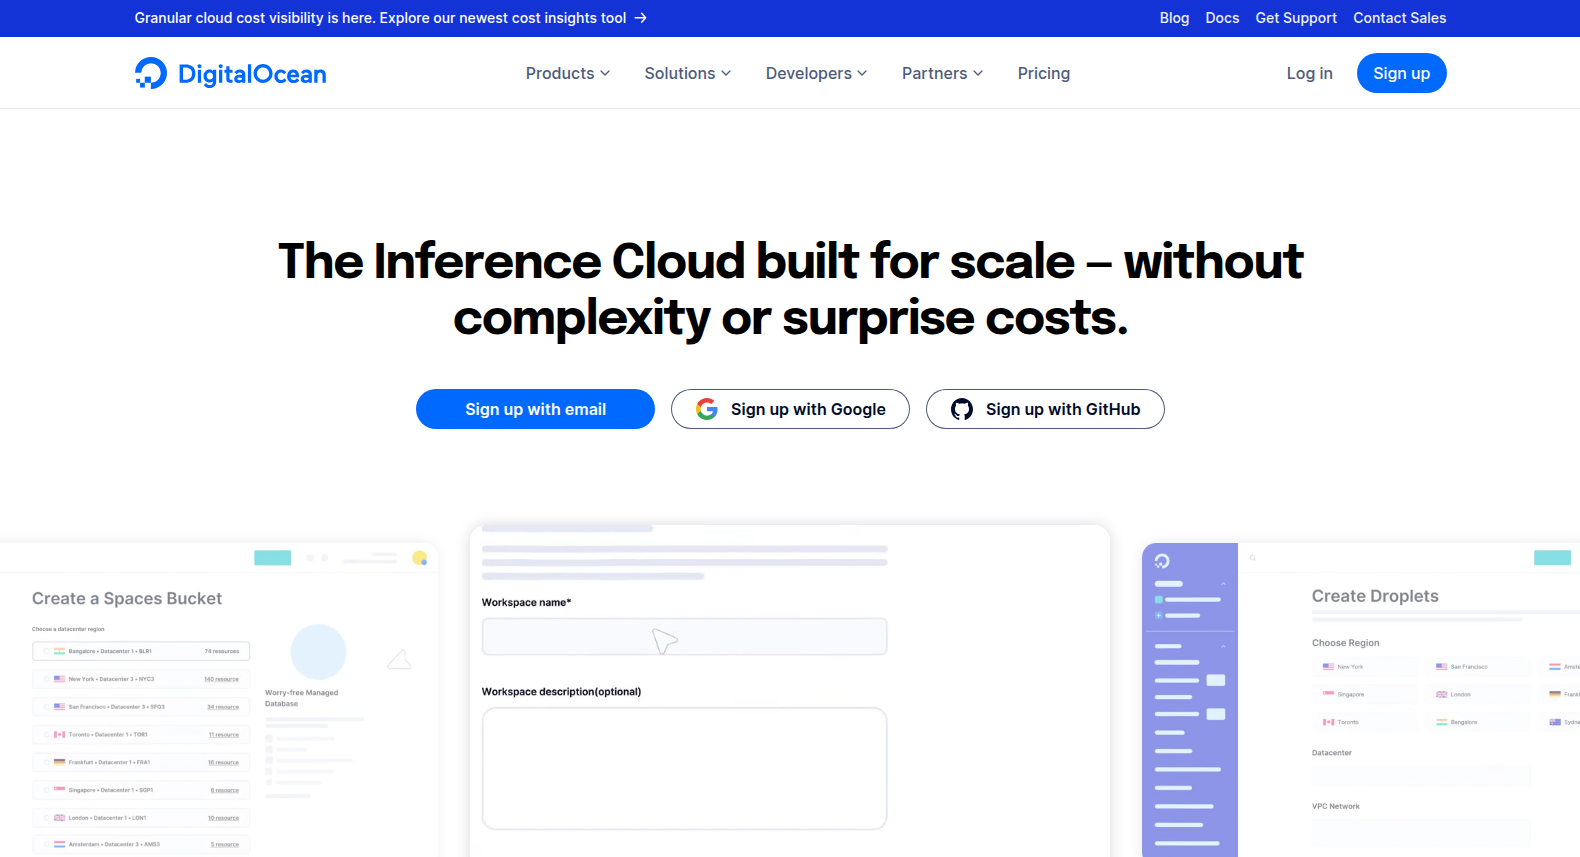This screenshot has height=857, width=1580.
Task: Go to the Docs link
Action: (x=1222, y=18)
